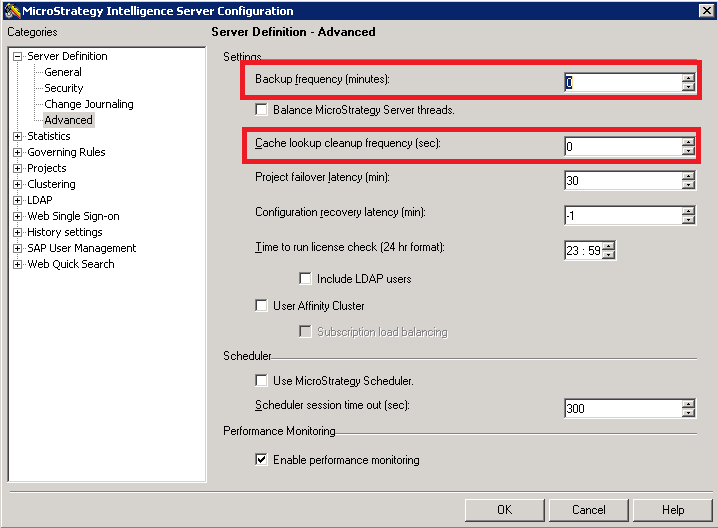The width and height of the screenshot is (718, 528).
Task: Close the Intelligence Server Configuration dialog
Action: pos(706,11)
